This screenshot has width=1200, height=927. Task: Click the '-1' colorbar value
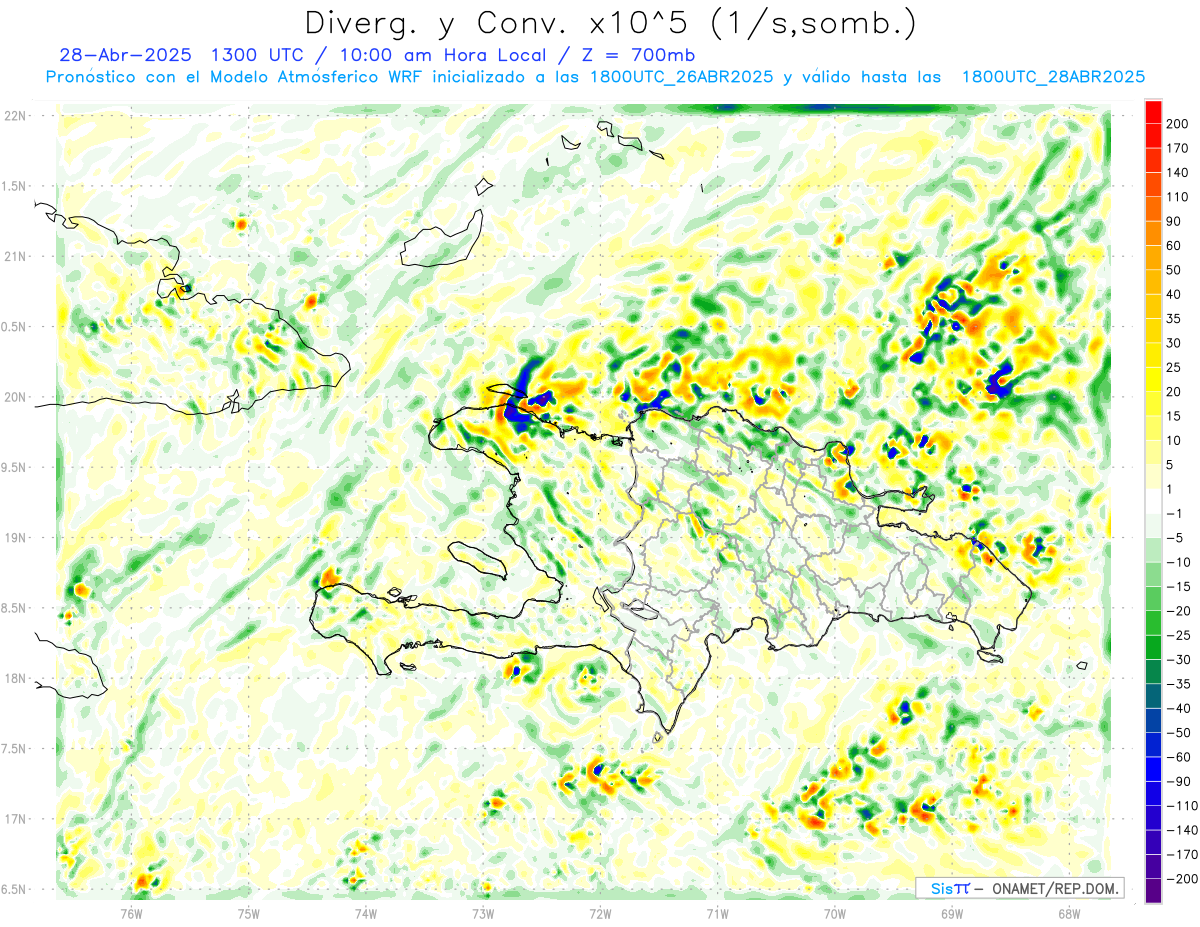[x=1173, y=513]
